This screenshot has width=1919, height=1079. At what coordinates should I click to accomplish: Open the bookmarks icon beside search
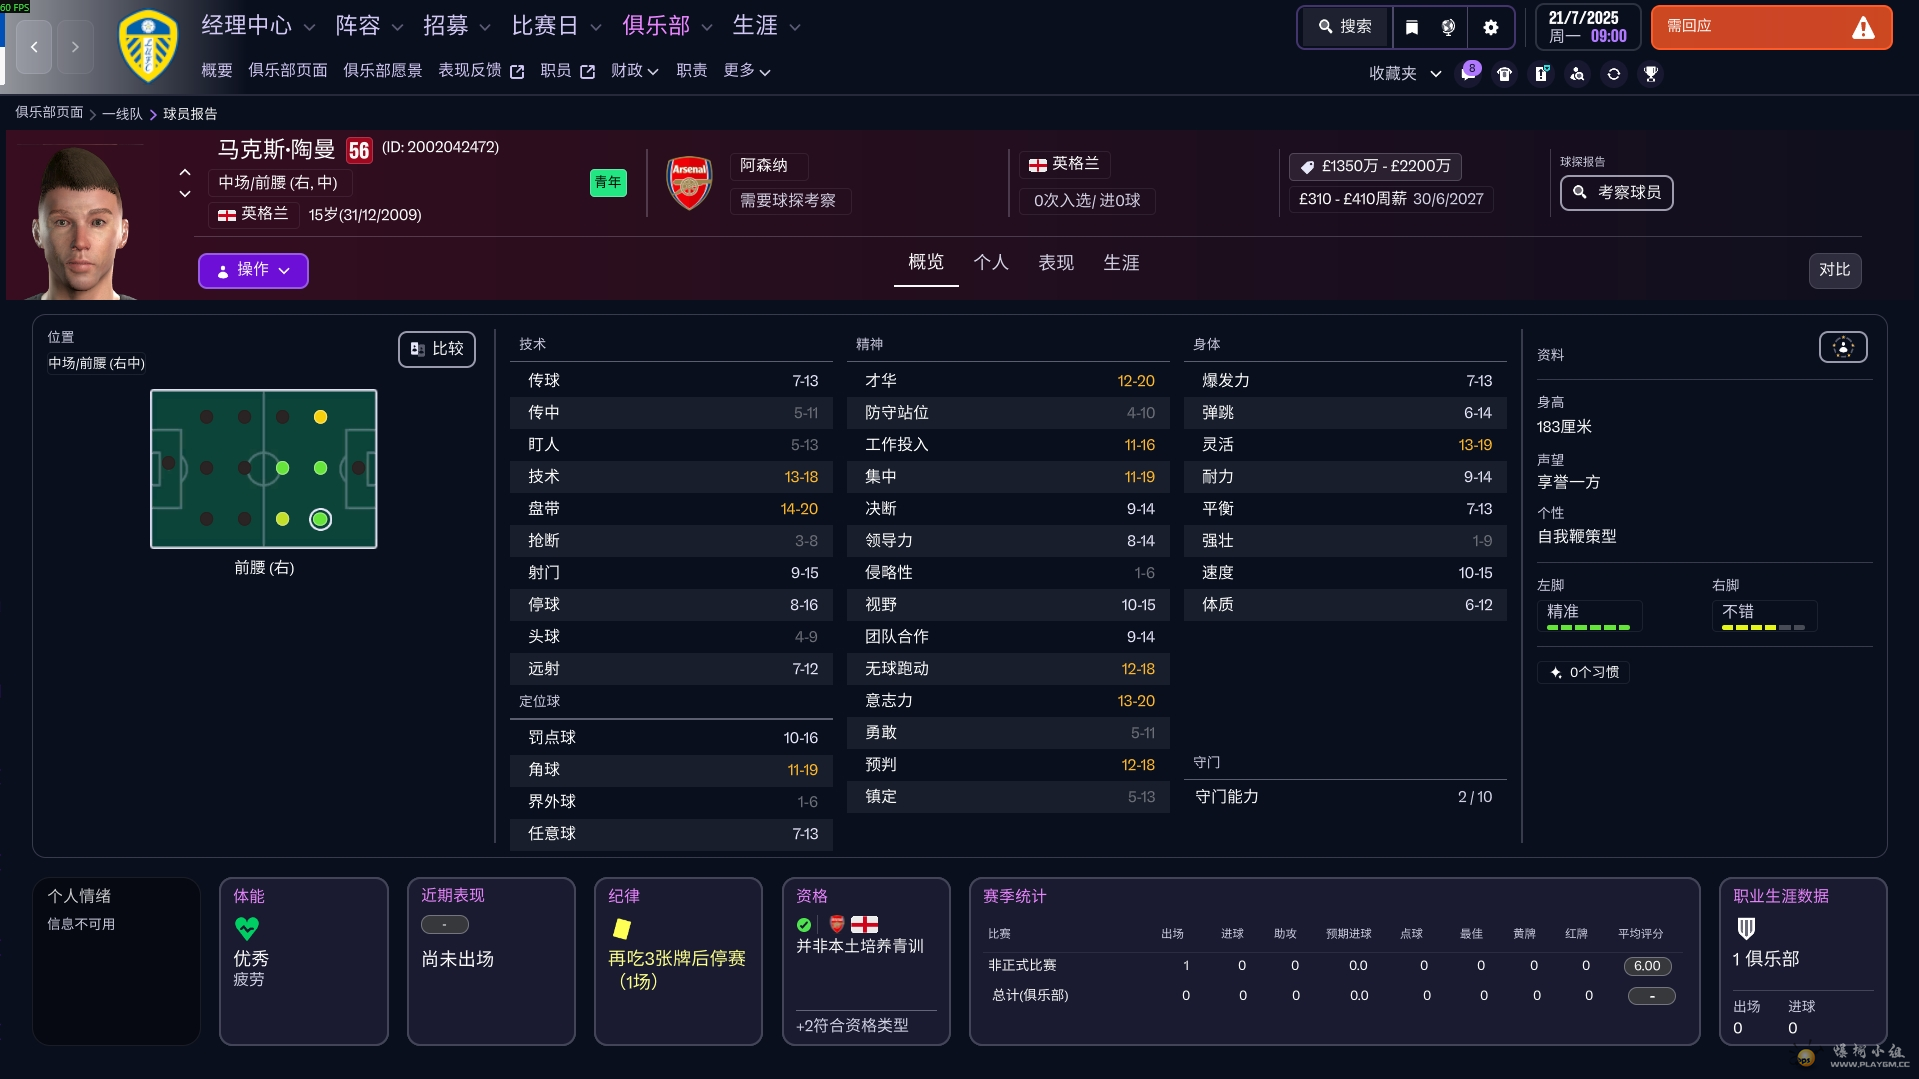click(x=1411, y=27)
